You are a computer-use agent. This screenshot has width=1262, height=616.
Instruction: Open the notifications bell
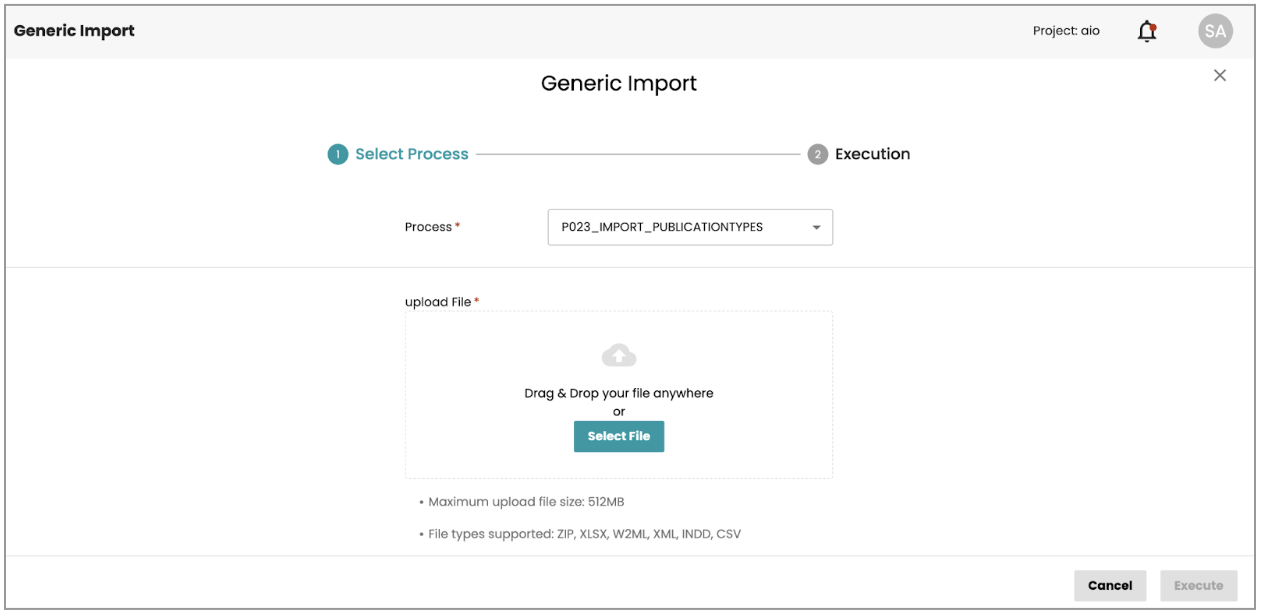click(1146, 32)
